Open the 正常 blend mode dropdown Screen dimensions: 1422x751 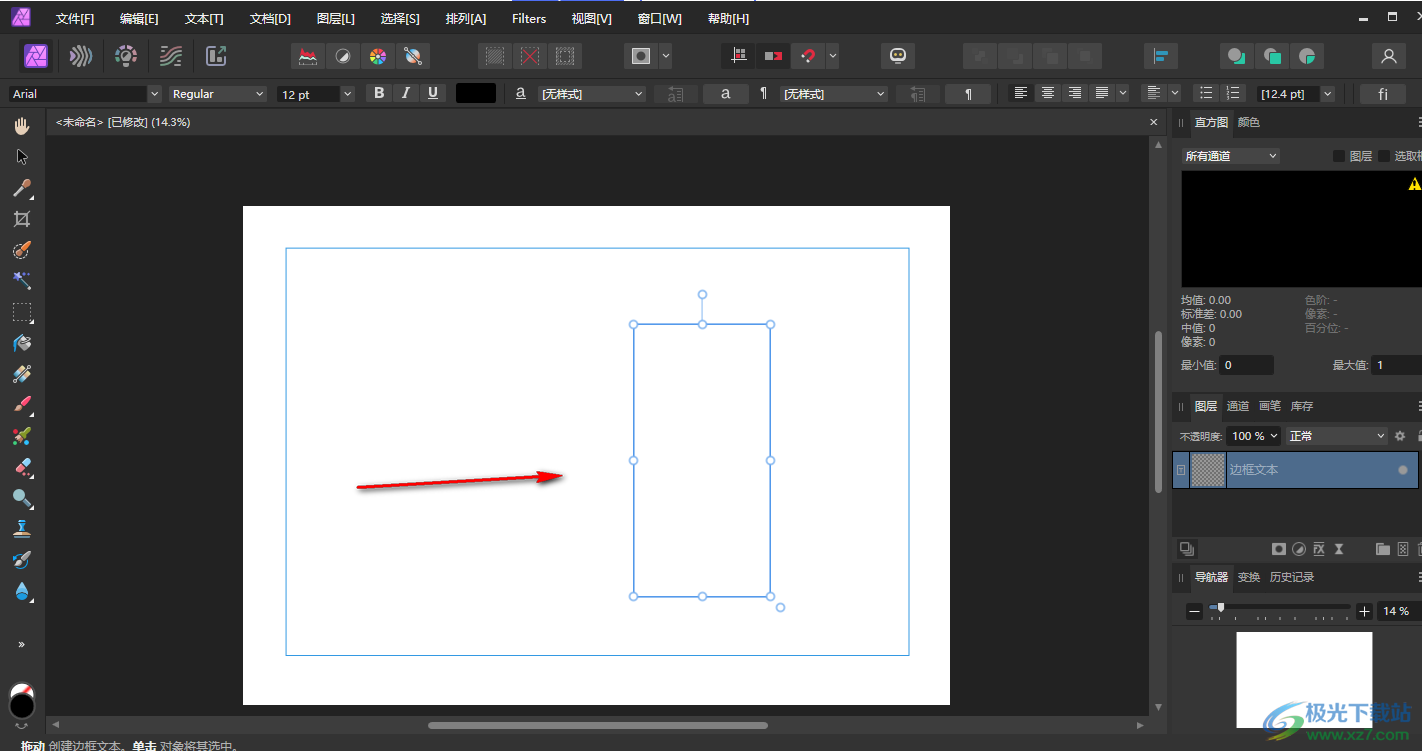point(1337,436)
